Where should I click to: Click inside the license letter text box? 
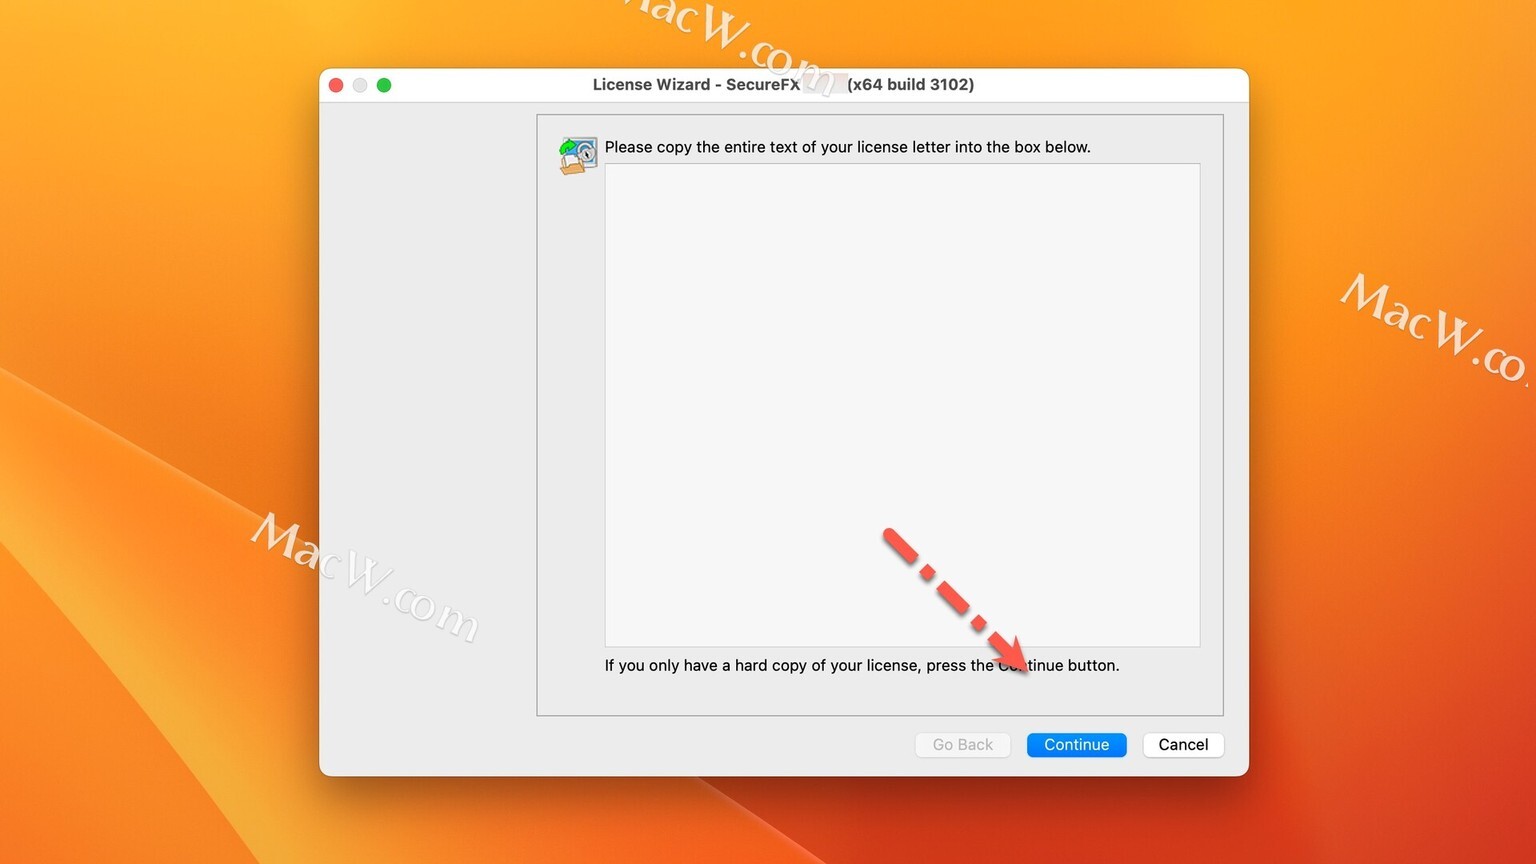[902, 405]
